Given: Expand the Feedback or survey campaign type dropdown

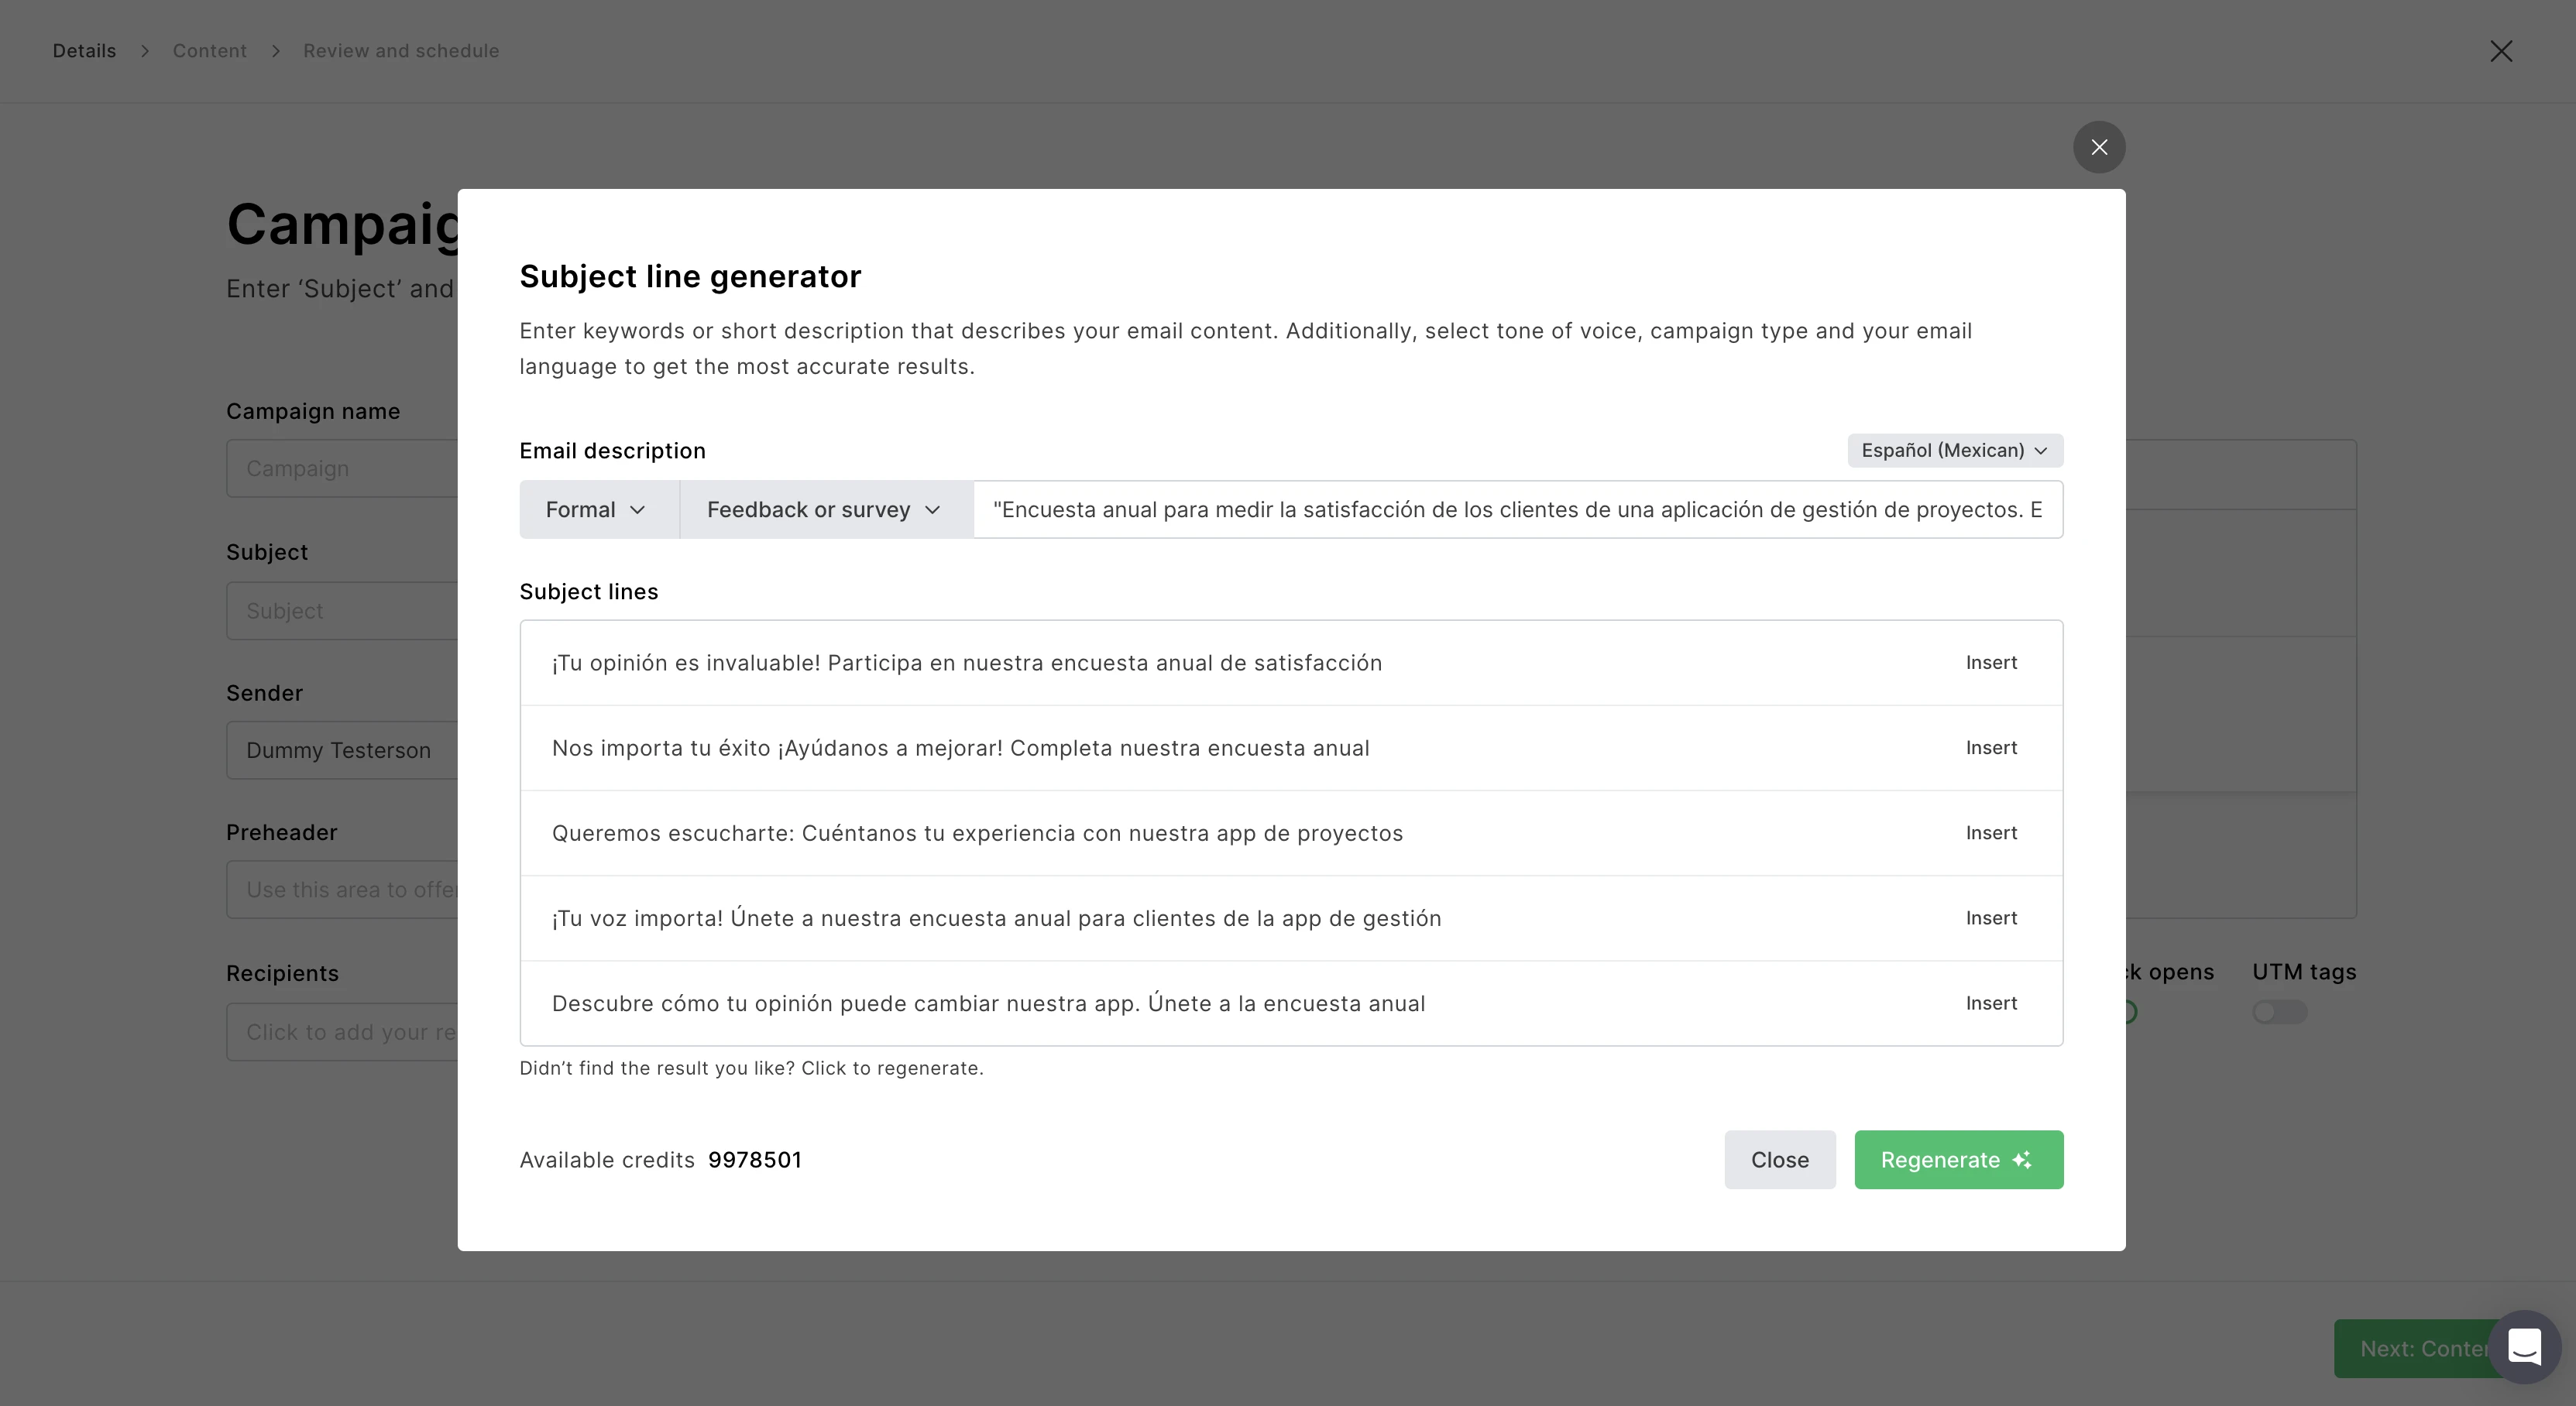Looking at the screenshot, I should (x=825, y=510).
